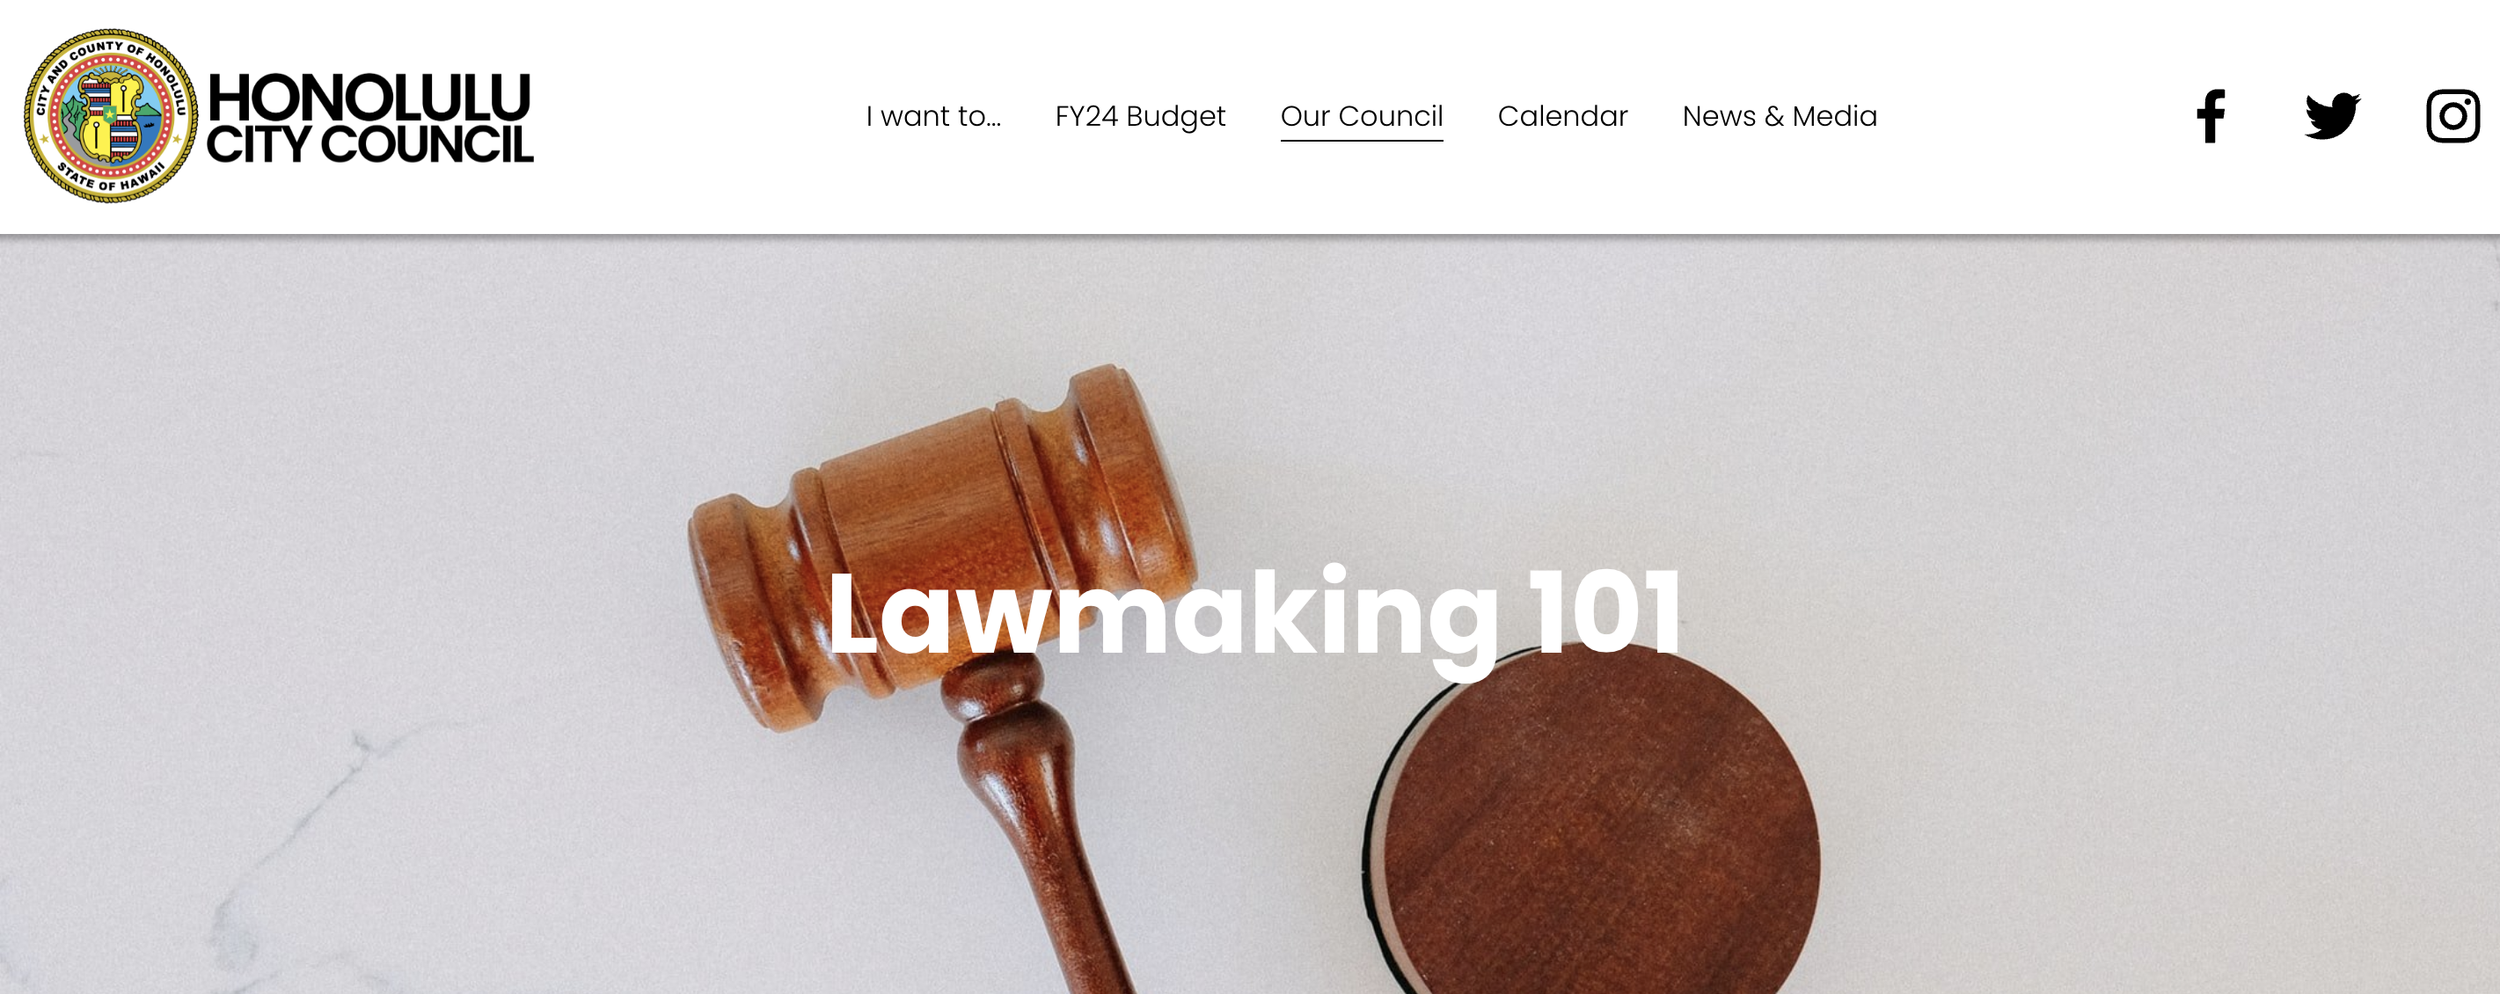Visit the council's Instagram profile icon
The image size is (2500, 994).
click(2453, 116)
